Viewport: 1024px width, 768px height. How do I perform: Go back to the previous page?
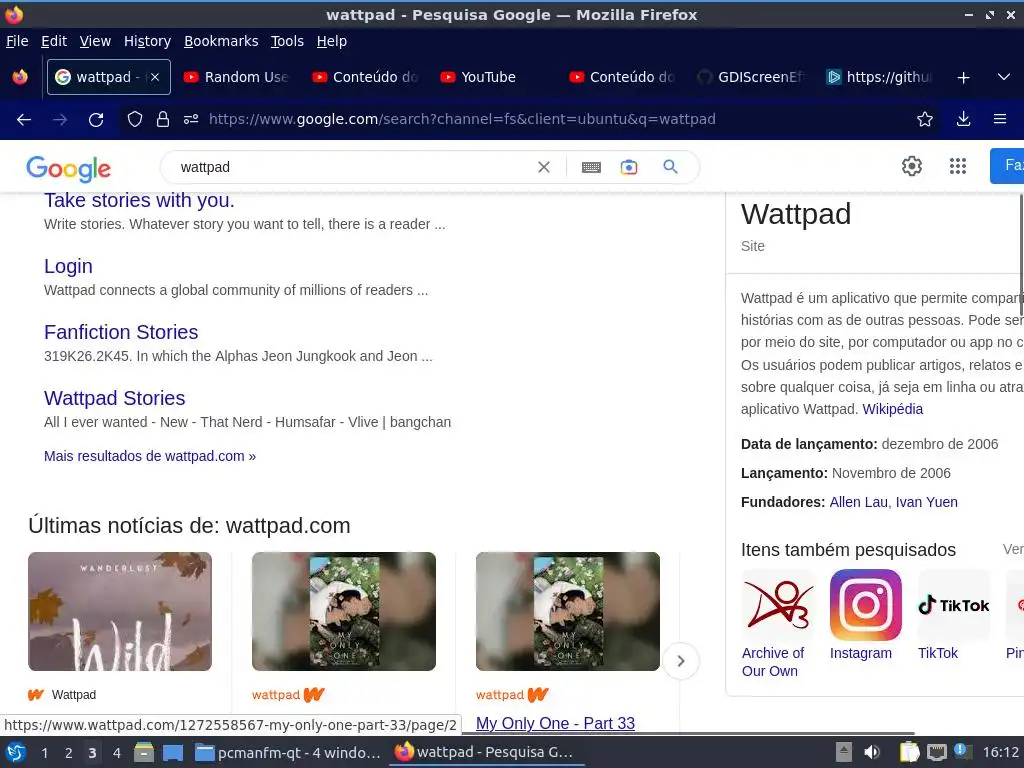[x=24, y=120]
